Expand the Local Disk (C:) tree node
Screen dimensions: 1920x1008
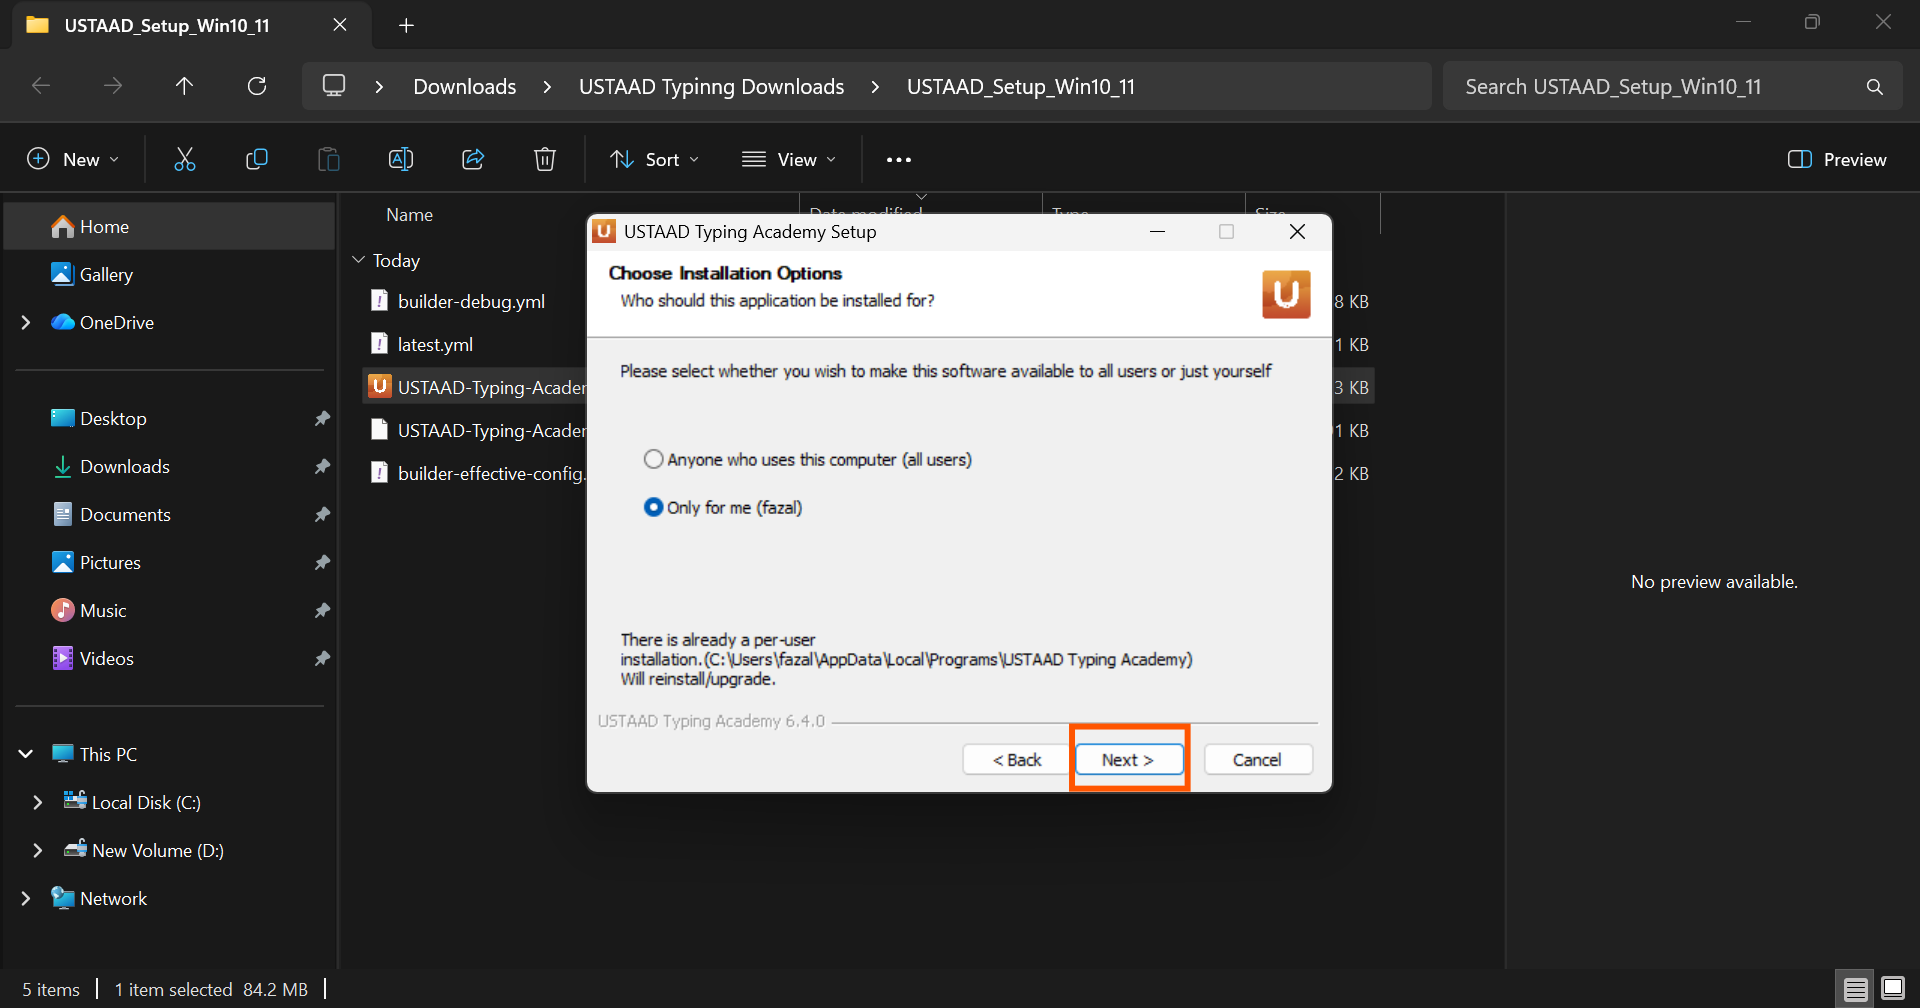38,802
